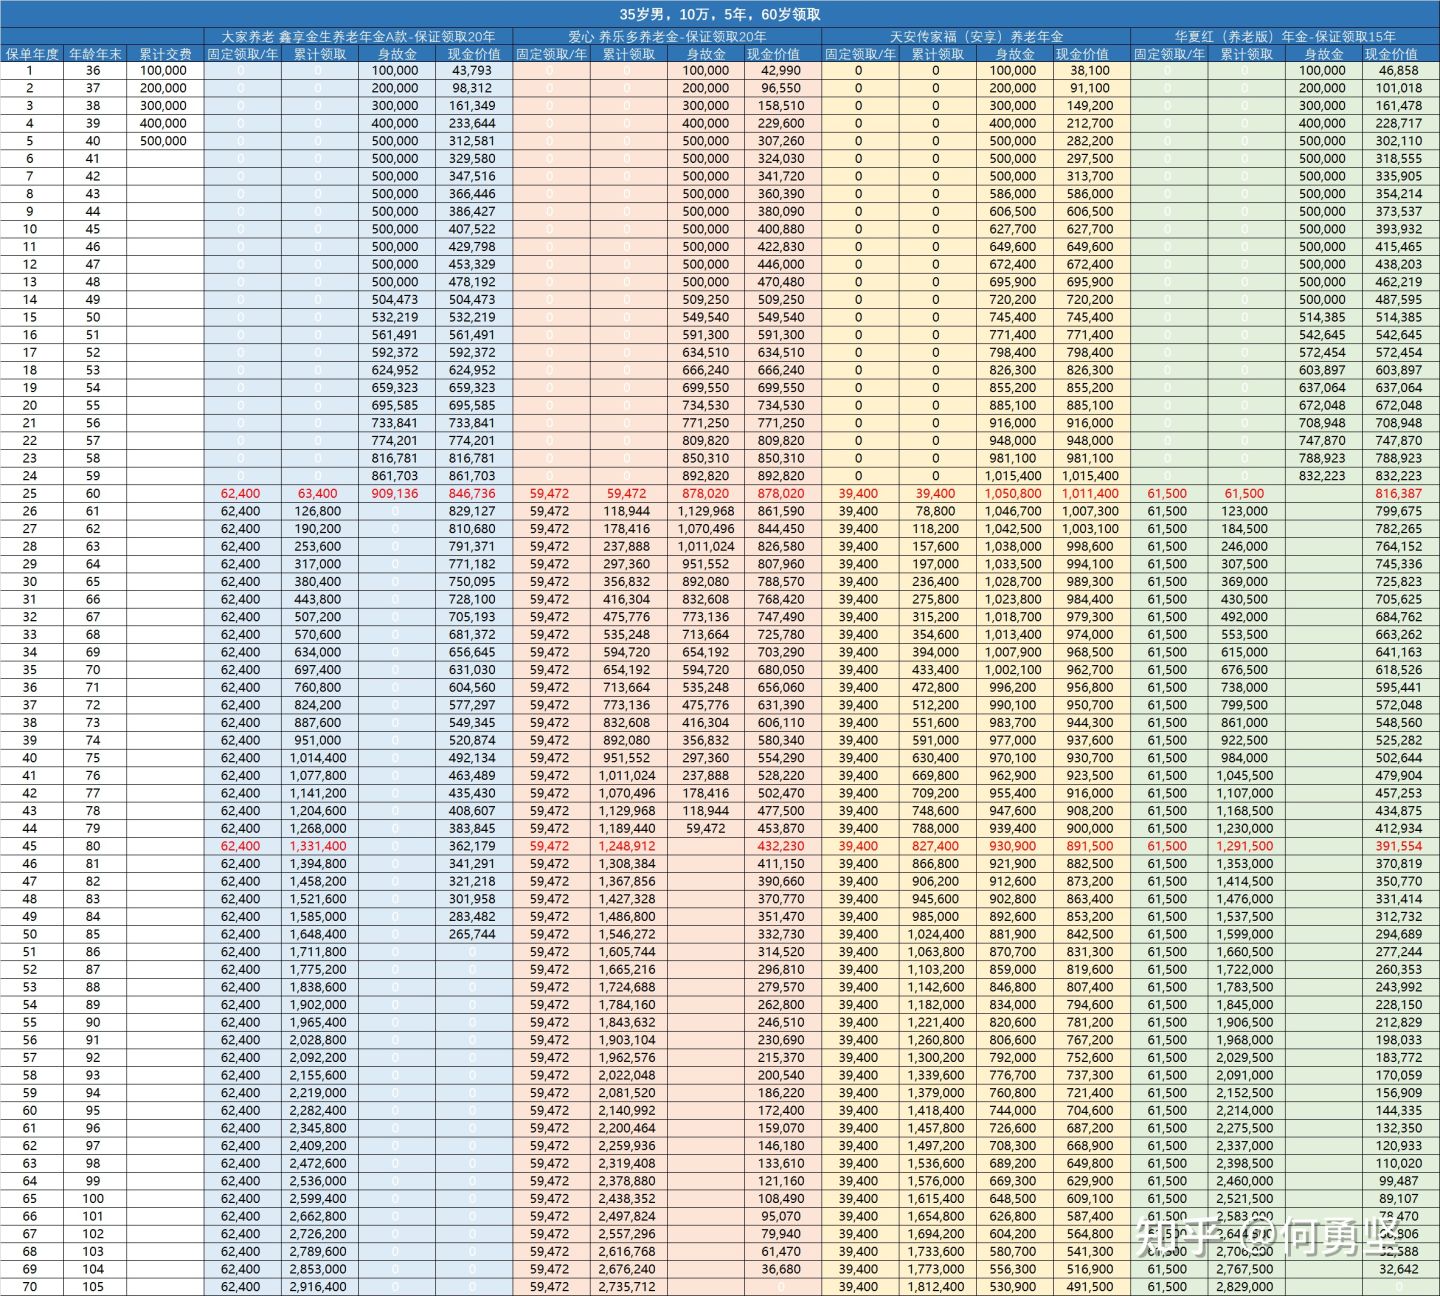Click red death benefit value 909,136
Viewport: 1440px width, 1296px height.
(395, 494)
